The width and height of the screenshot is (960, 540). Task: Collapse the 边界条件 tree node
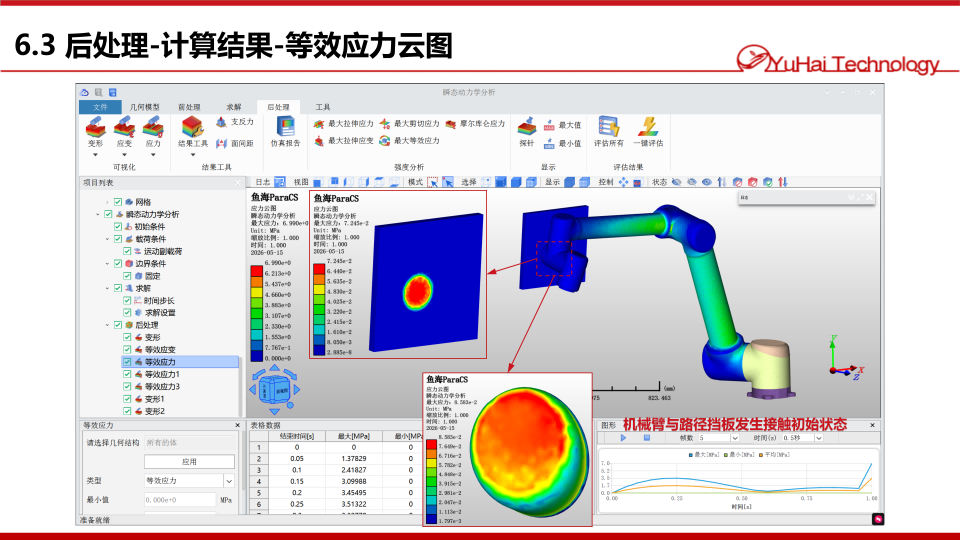click(x=108, y=263)
